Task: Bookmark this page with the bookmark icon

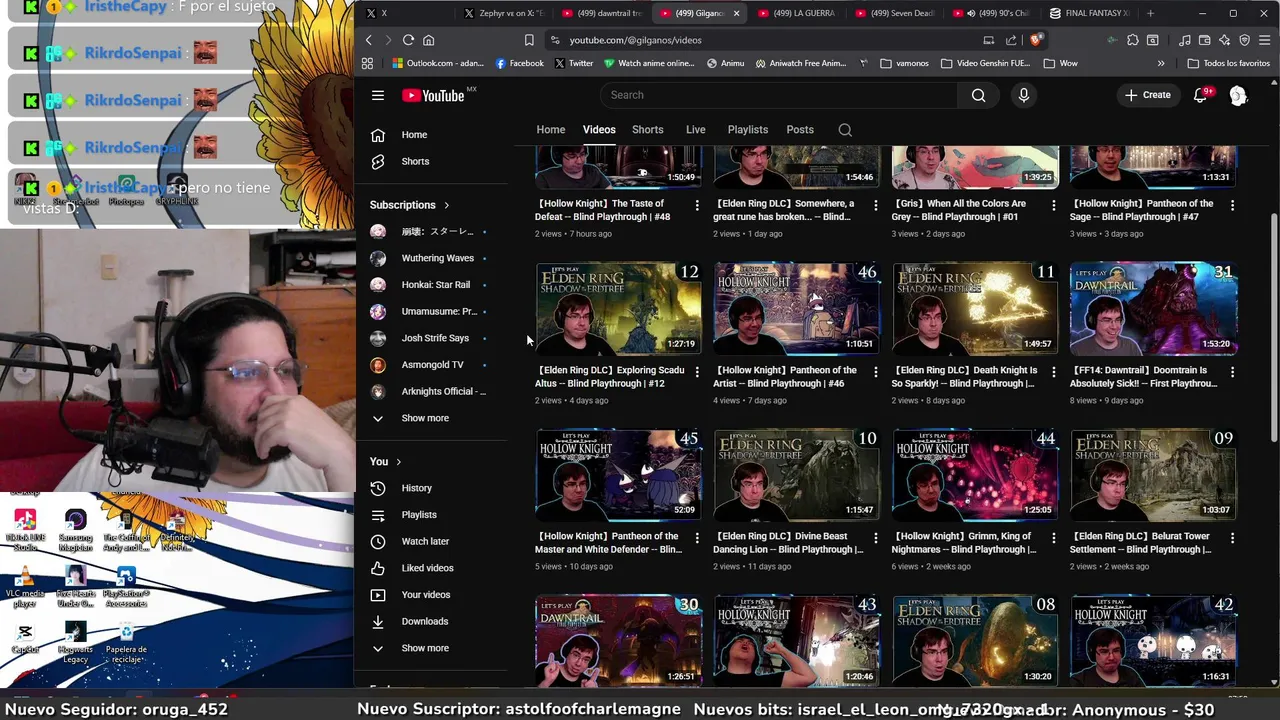Action: [x=529, y=40]
